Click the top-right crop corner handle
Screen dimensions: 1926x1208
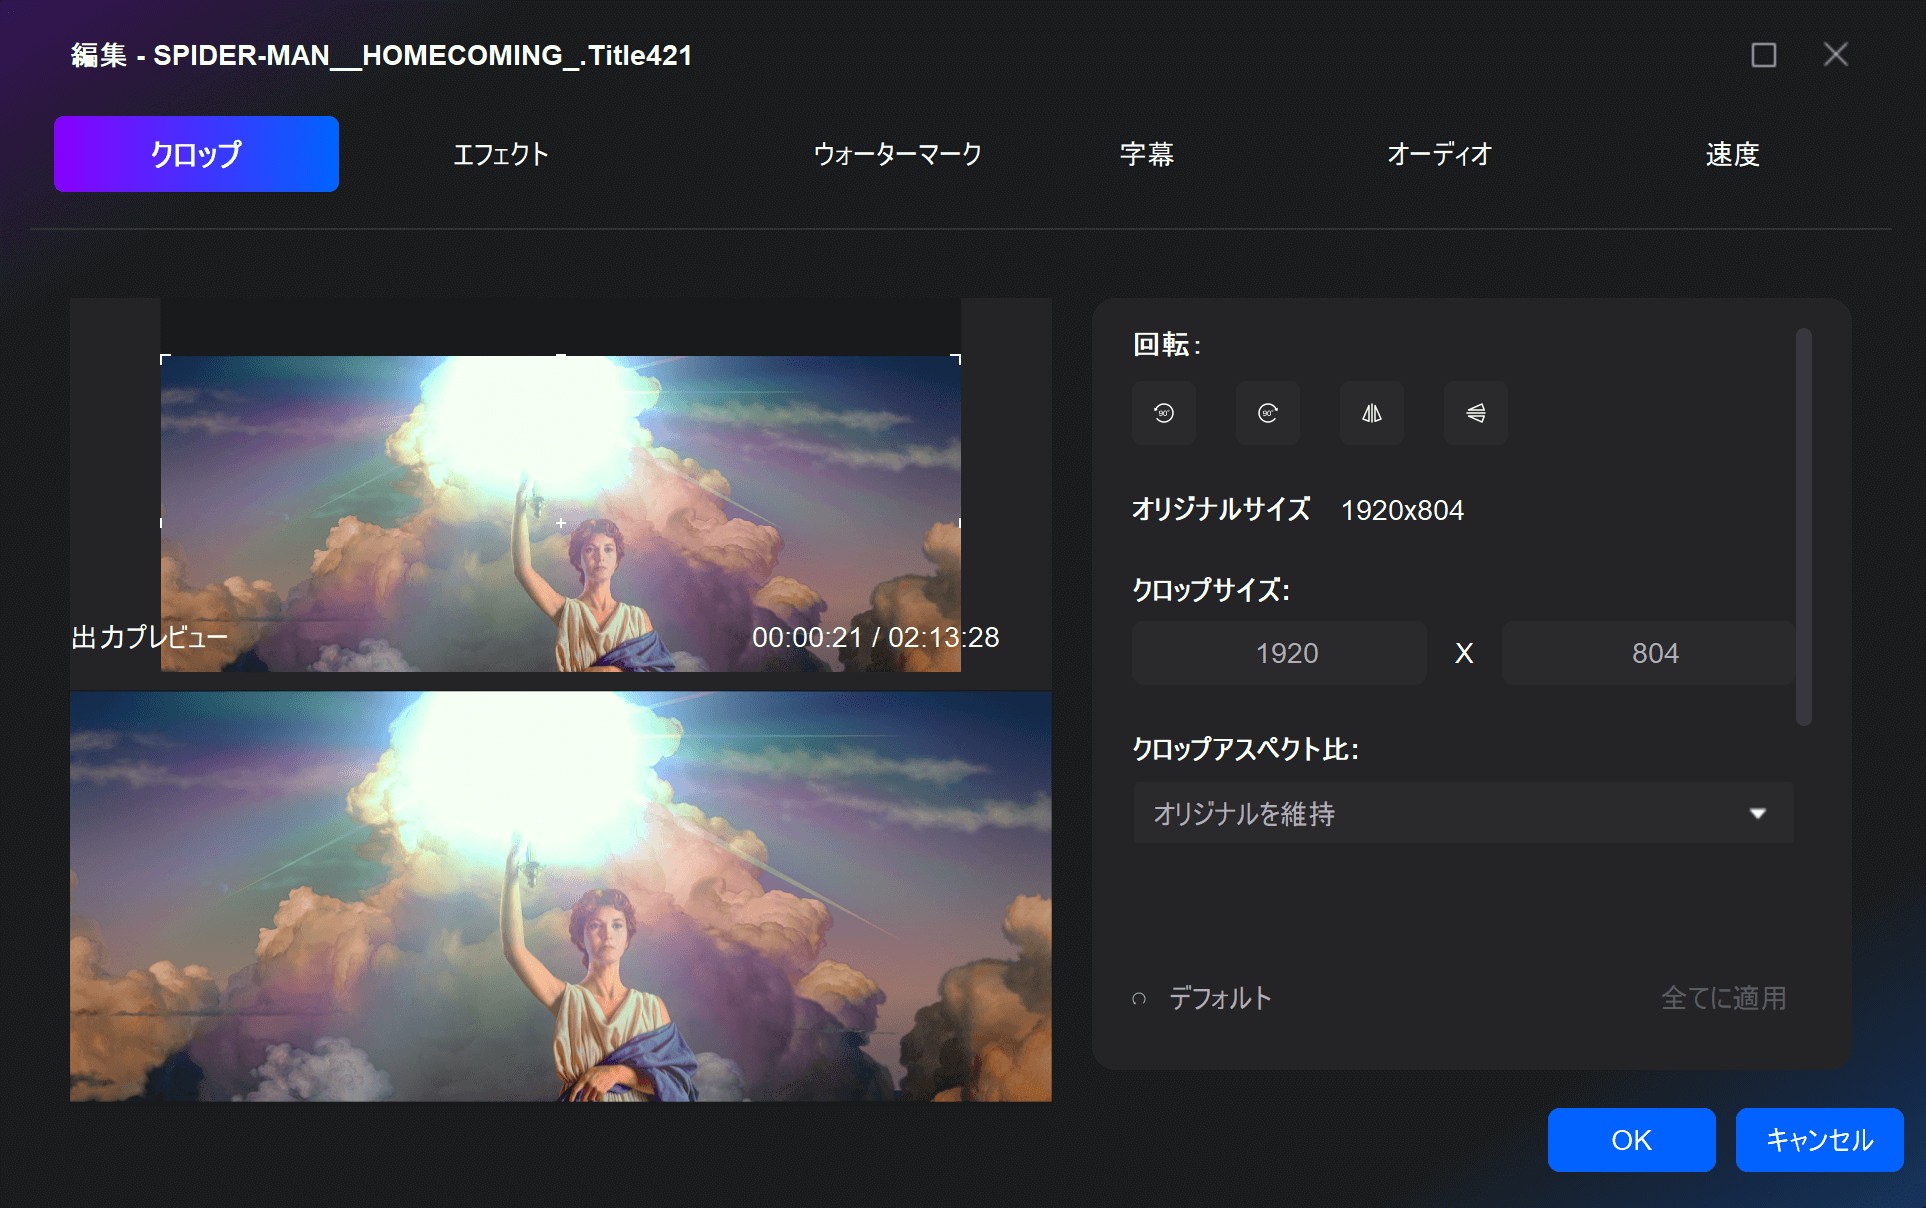(x=957, y=358)
